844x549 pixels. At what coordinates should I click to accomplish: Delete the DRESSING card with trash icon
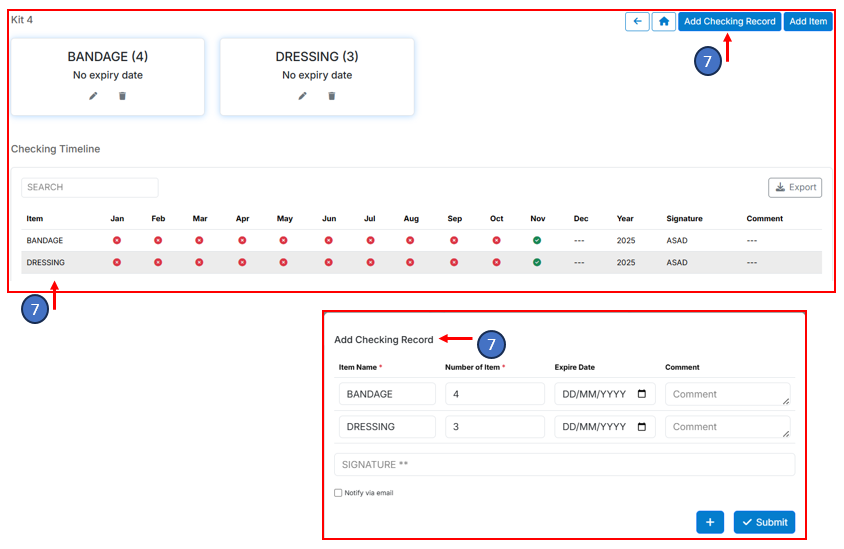332,96
